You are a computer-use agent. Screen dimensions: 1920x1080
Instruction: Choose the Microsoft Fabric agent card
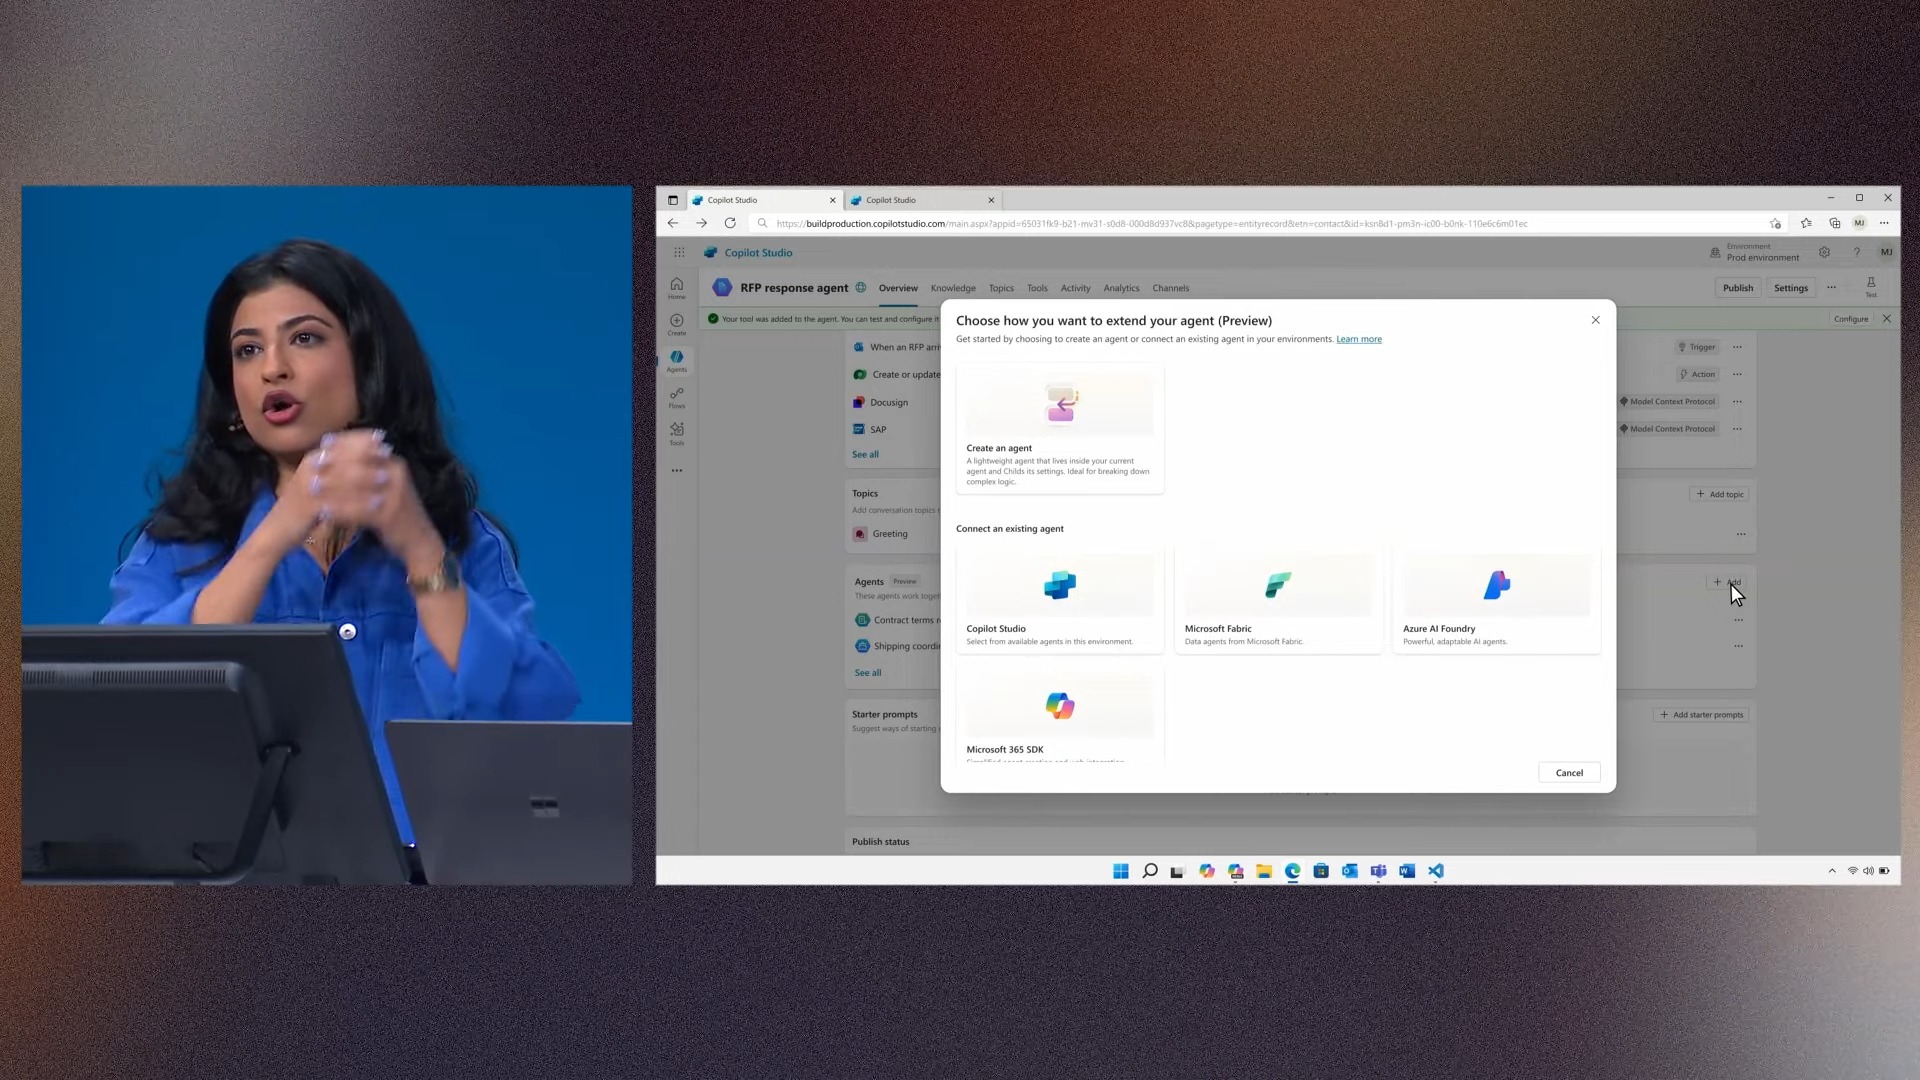[1278, 599]
